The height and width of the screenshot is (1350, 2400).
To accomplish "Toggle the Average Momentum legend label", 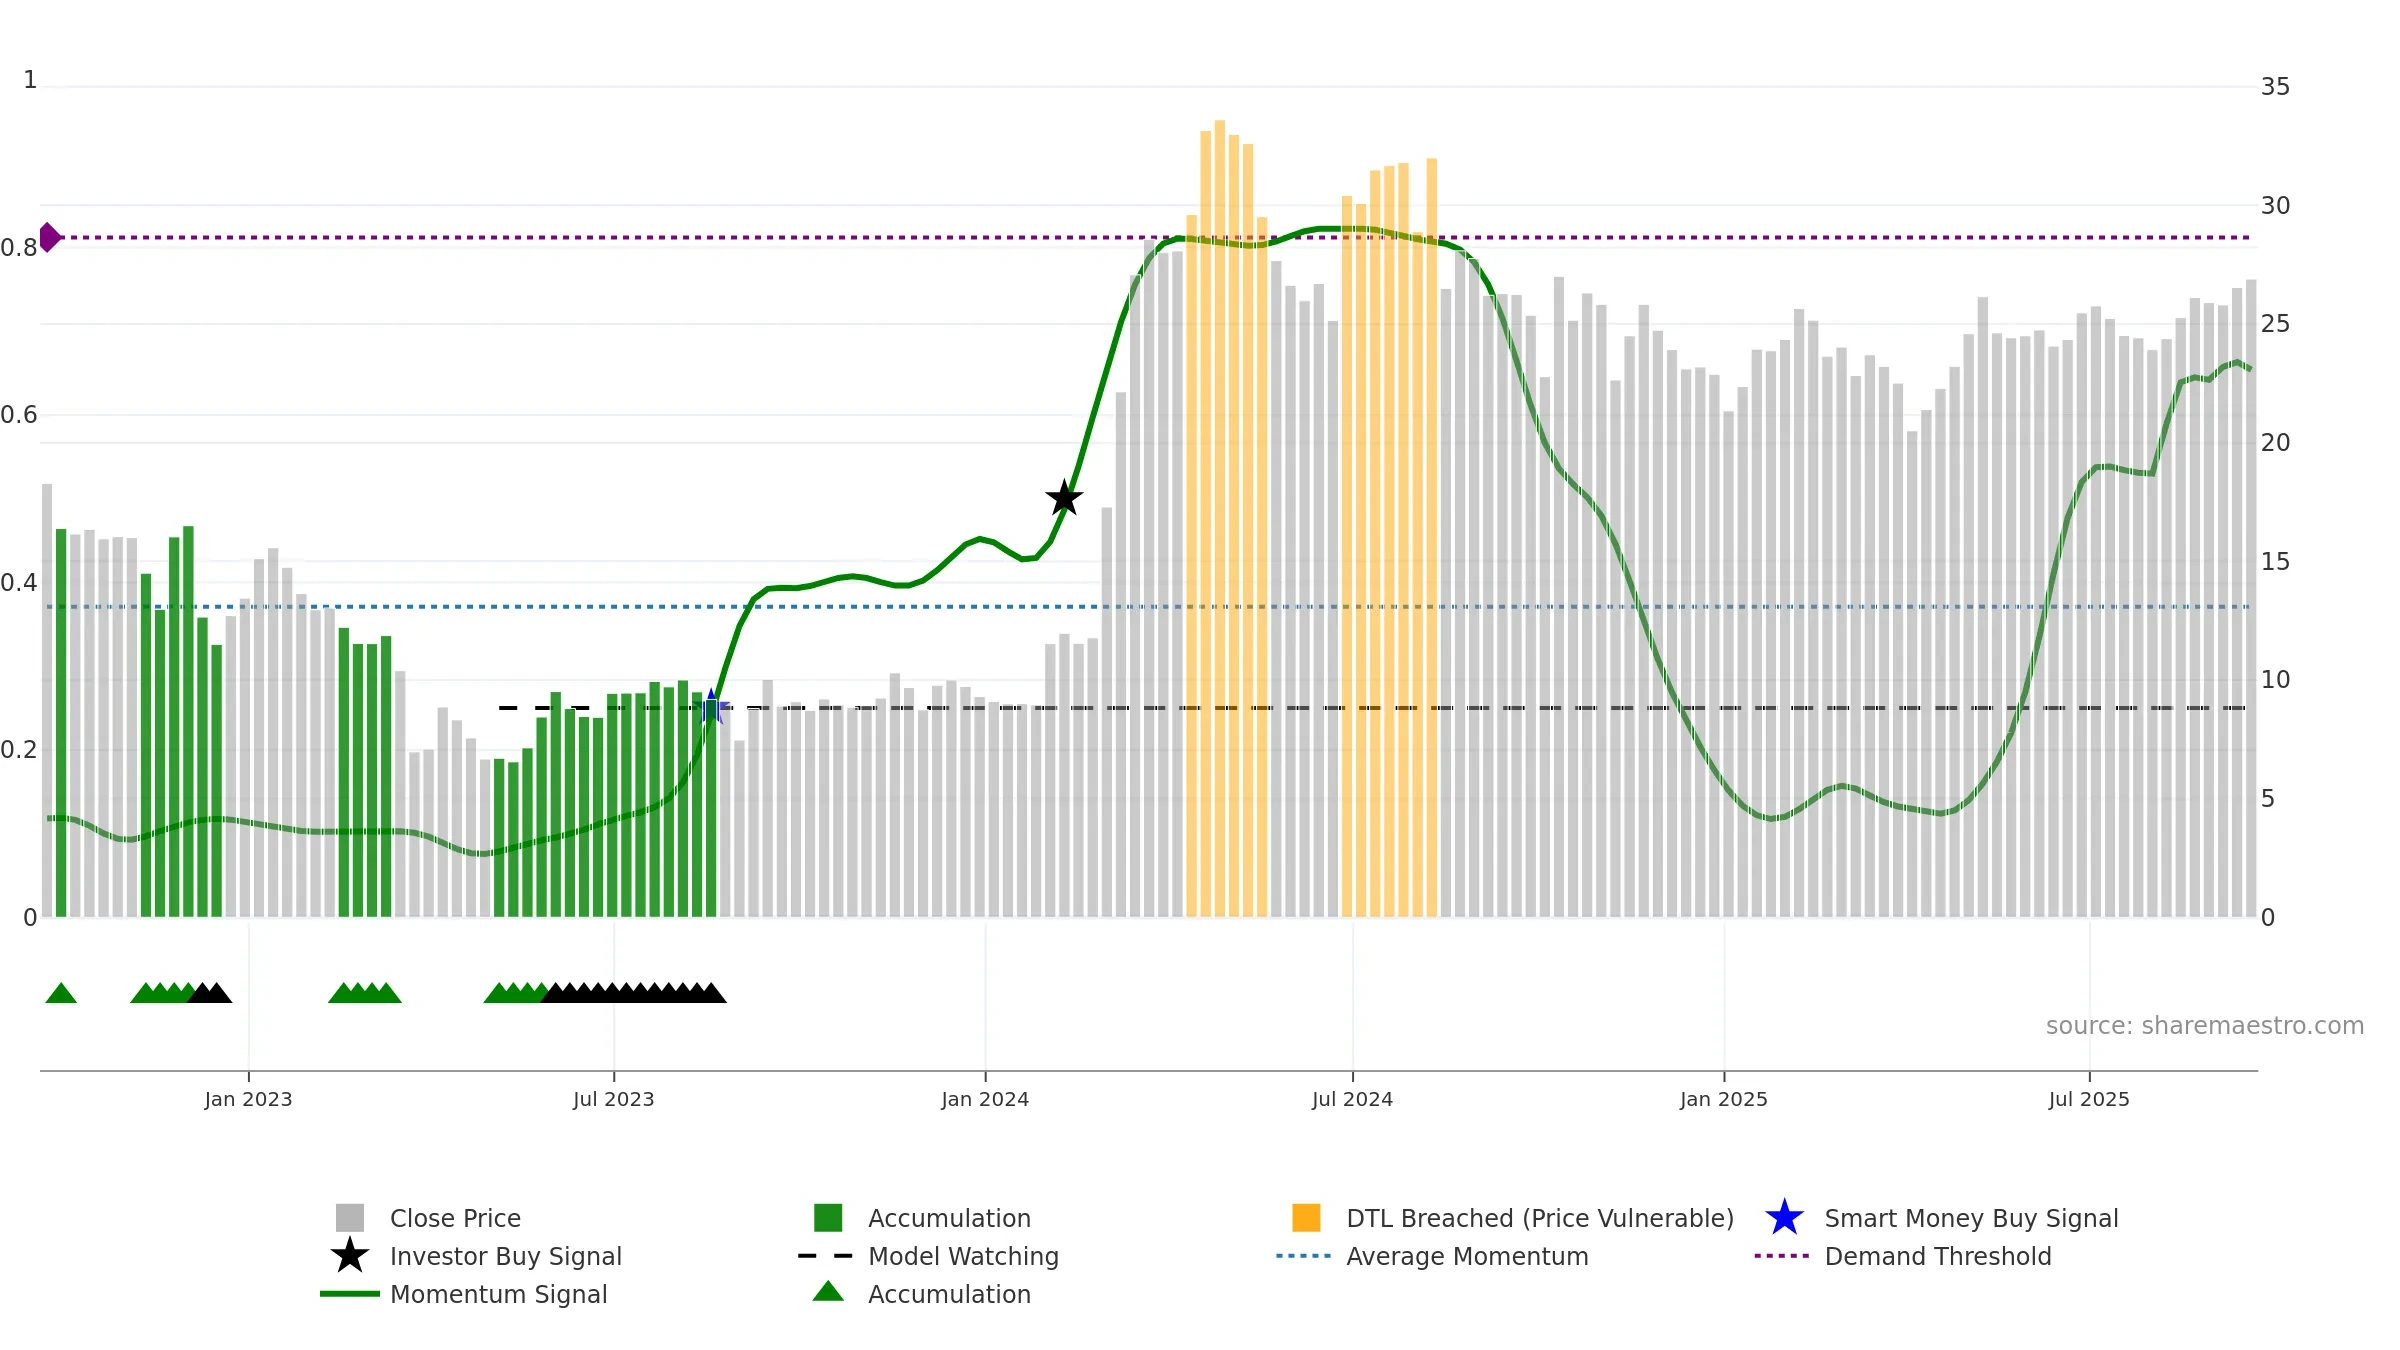I will coord(1467,1256).
